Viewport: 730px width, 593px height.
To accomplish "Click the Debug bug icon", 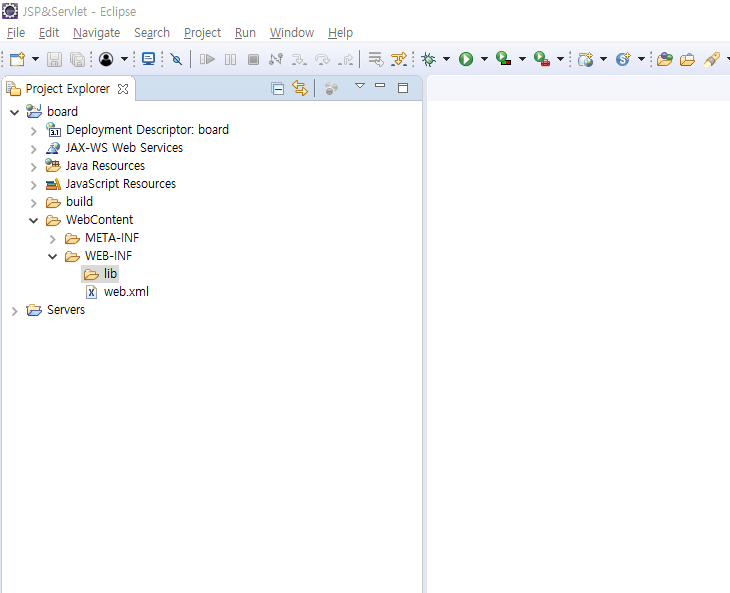I will pyautogui.click(x=428, y=59).
